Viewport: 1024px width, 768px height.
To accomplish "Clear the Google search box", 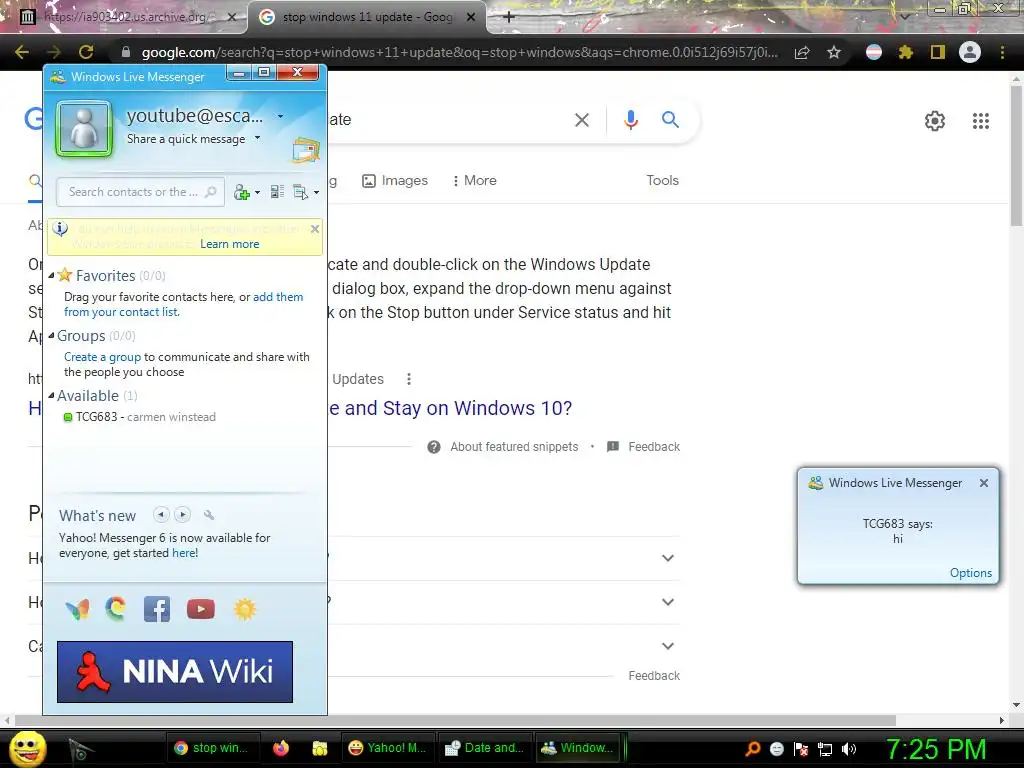I will pyautogui.click(x=581, y=120).
